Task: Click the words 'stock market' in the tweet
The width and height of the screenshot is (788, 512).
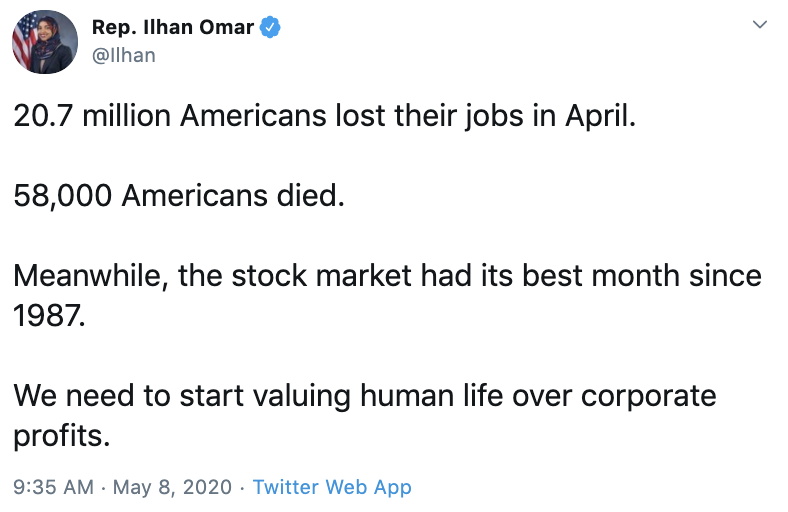Action: [x=322, y=276]
